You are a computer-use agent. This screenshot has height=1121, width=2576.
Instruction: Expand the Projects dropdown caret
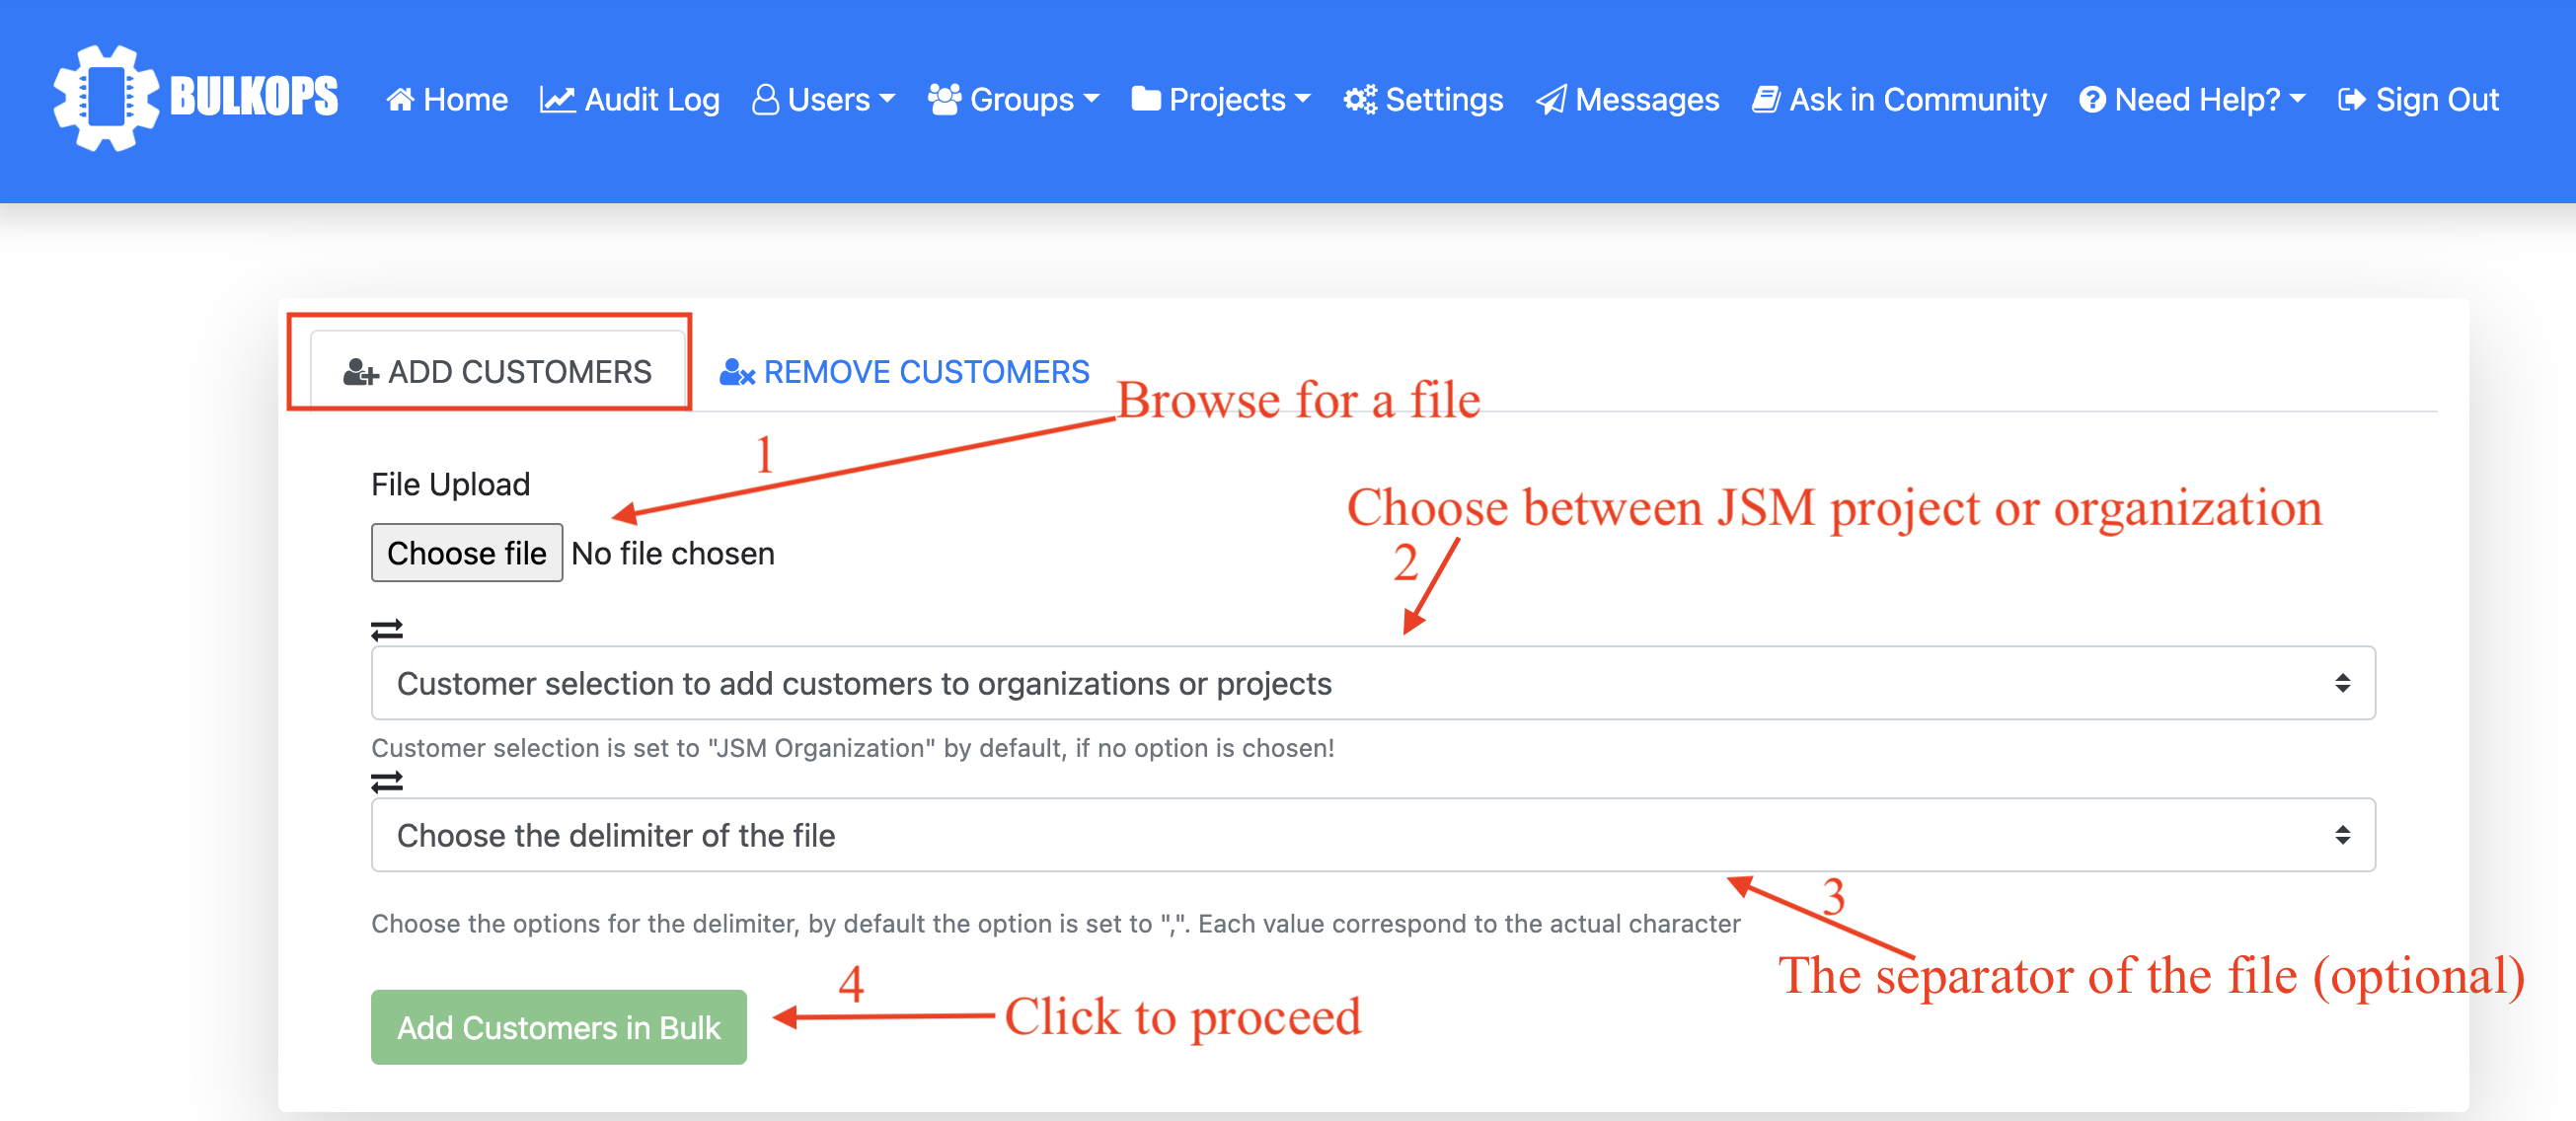(x=1303, y=99)
